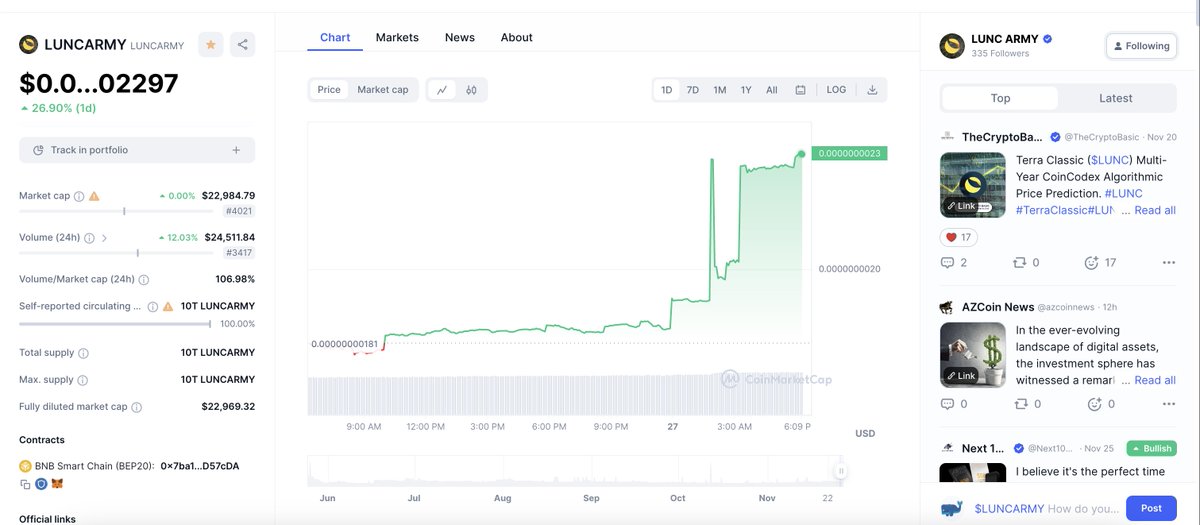Expand 'Read all' on TheCryptoBasic post
Image resolution: width=1200 pixels, height=525 pixels.
click(1155, 210)
